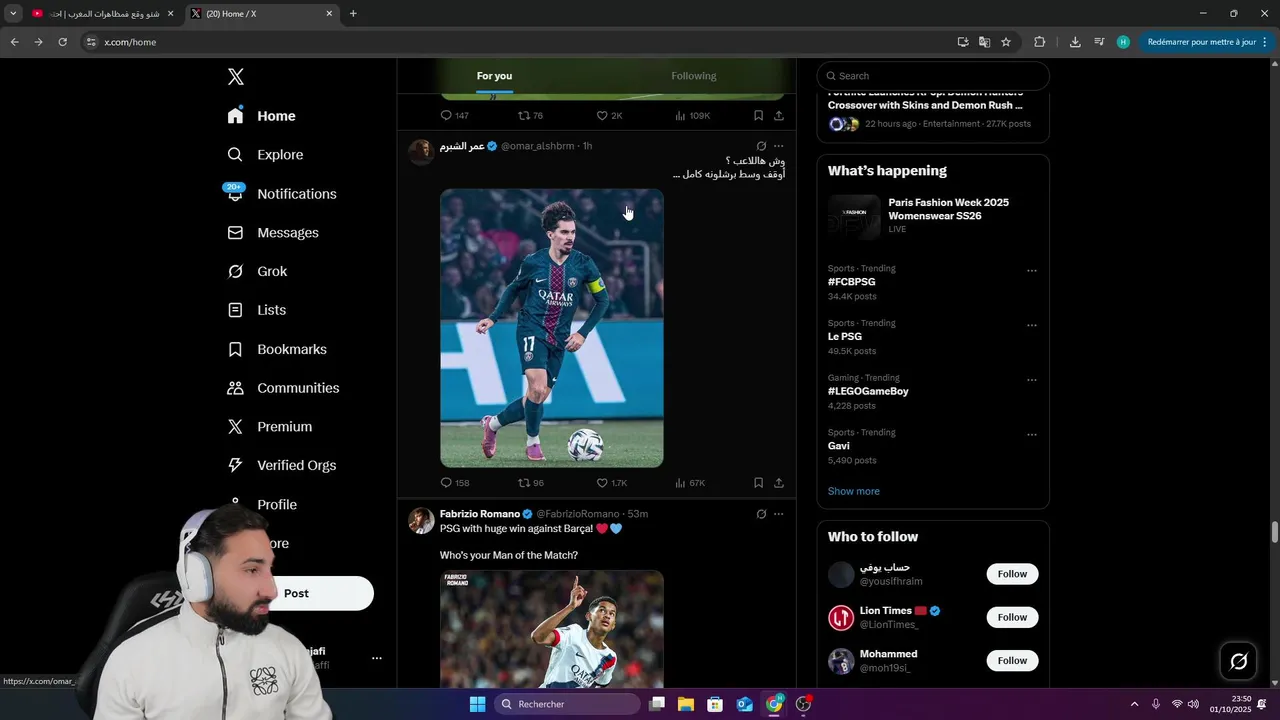Bookmark the omar_alshbrm post
1280x720 pixels.
[x=758, y=483]
